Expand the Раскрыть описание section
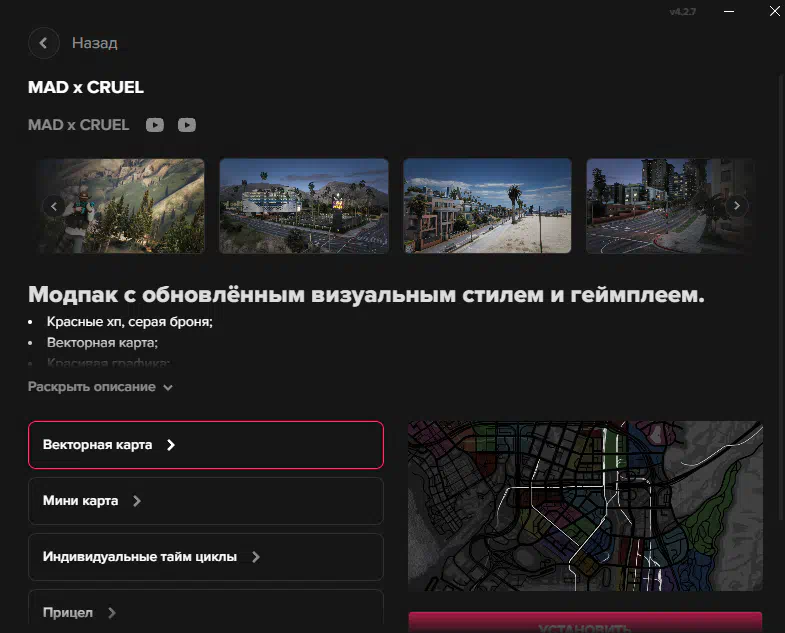The height and width of the screenshot is (633, 785). coord(100,387)
